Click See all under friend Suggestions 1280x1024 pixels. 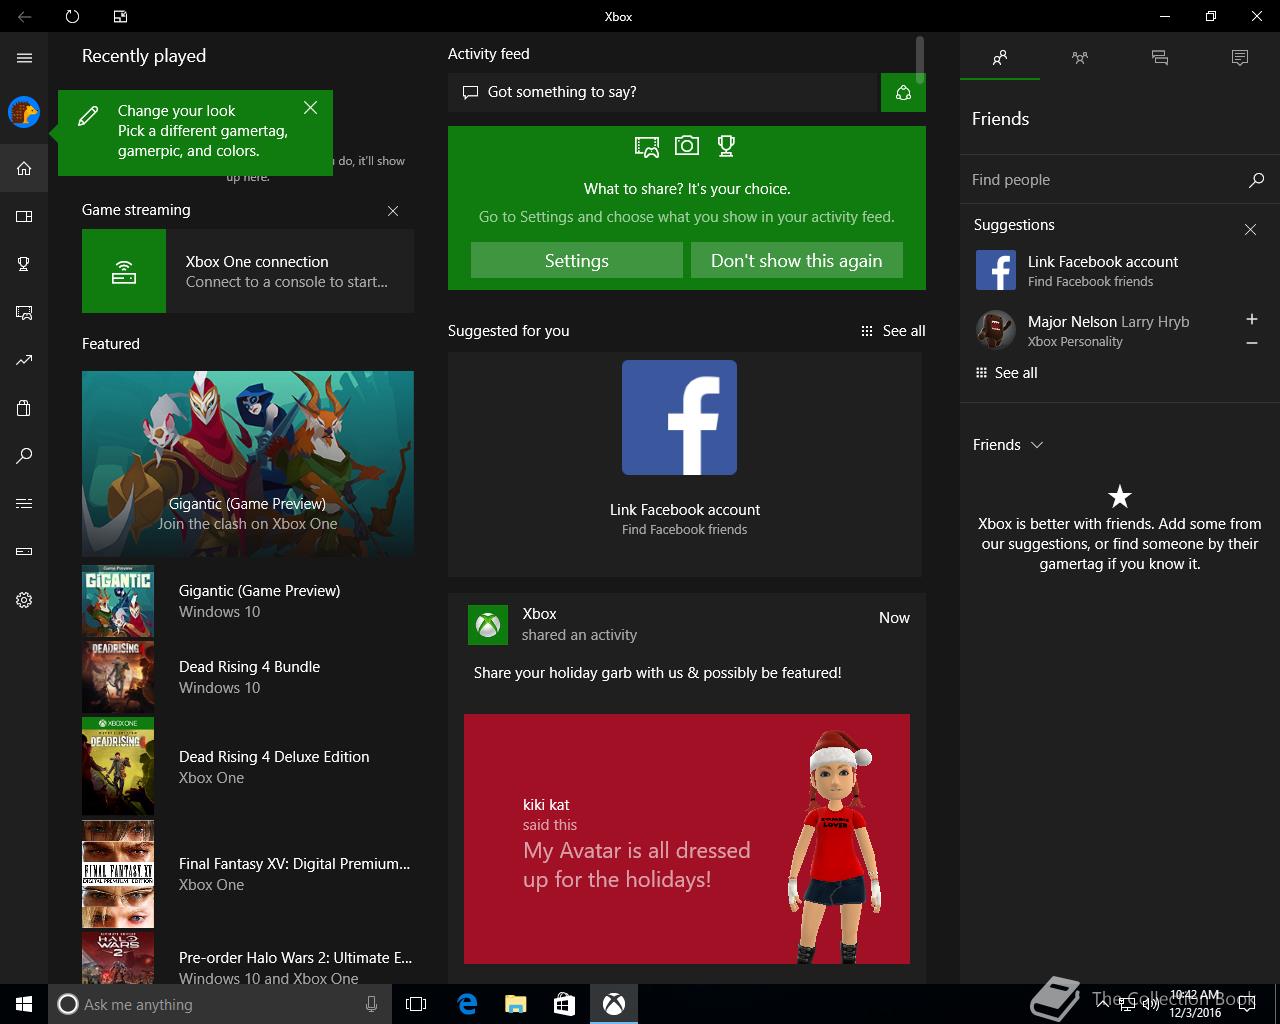click(x=1006, y=373)
